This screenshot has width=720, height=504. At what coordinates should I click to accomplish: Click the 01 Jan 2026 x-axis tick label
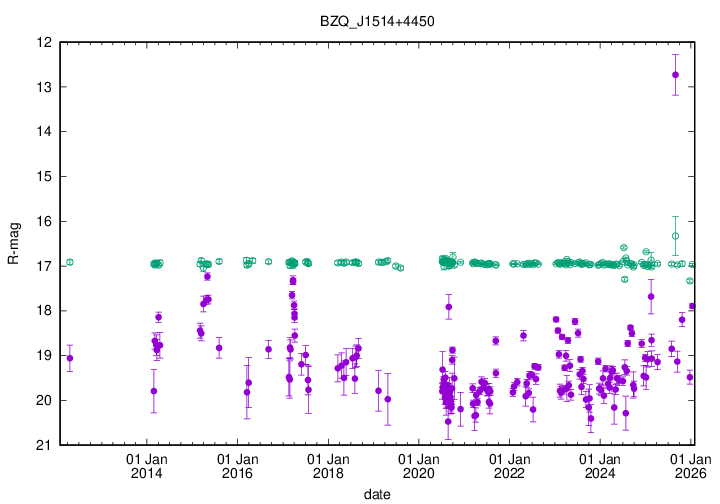tap(690, 466)
